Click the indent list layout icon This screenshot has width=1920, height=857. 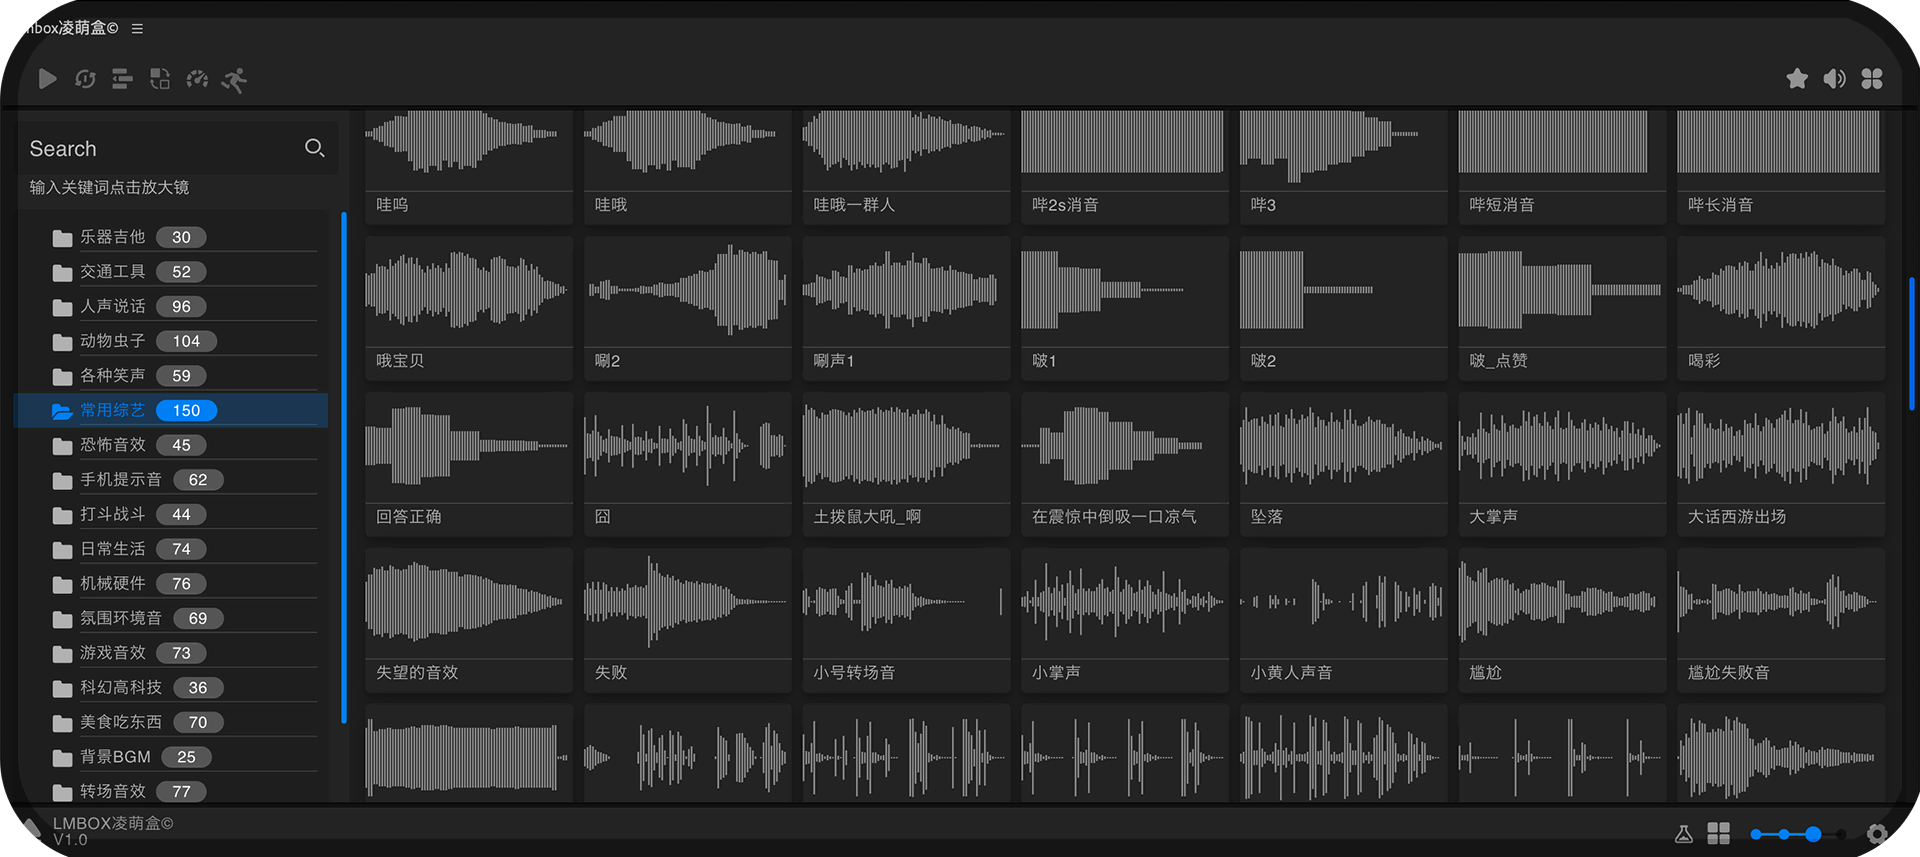click(122, 79)
